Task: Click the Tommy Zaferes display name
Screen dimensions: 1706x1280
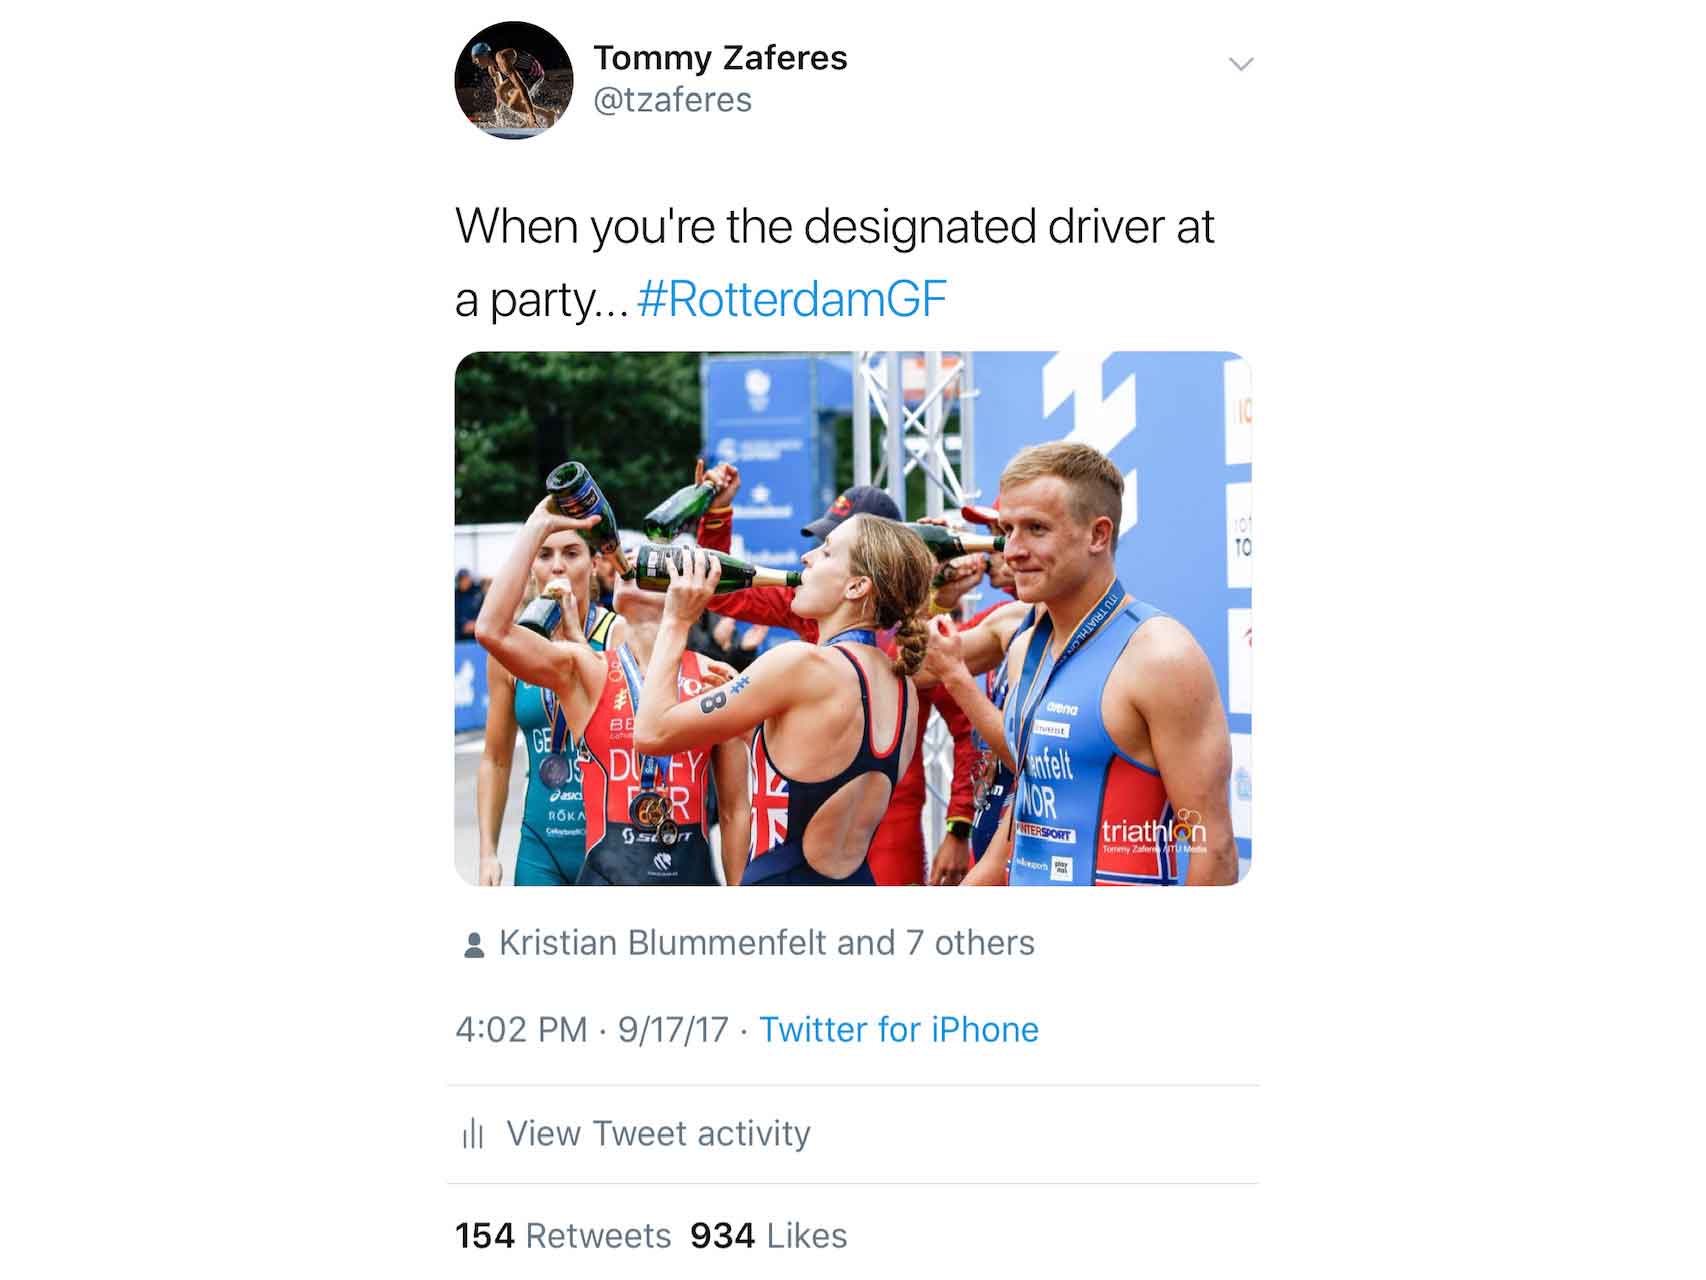Action: [x=720, y=58]
